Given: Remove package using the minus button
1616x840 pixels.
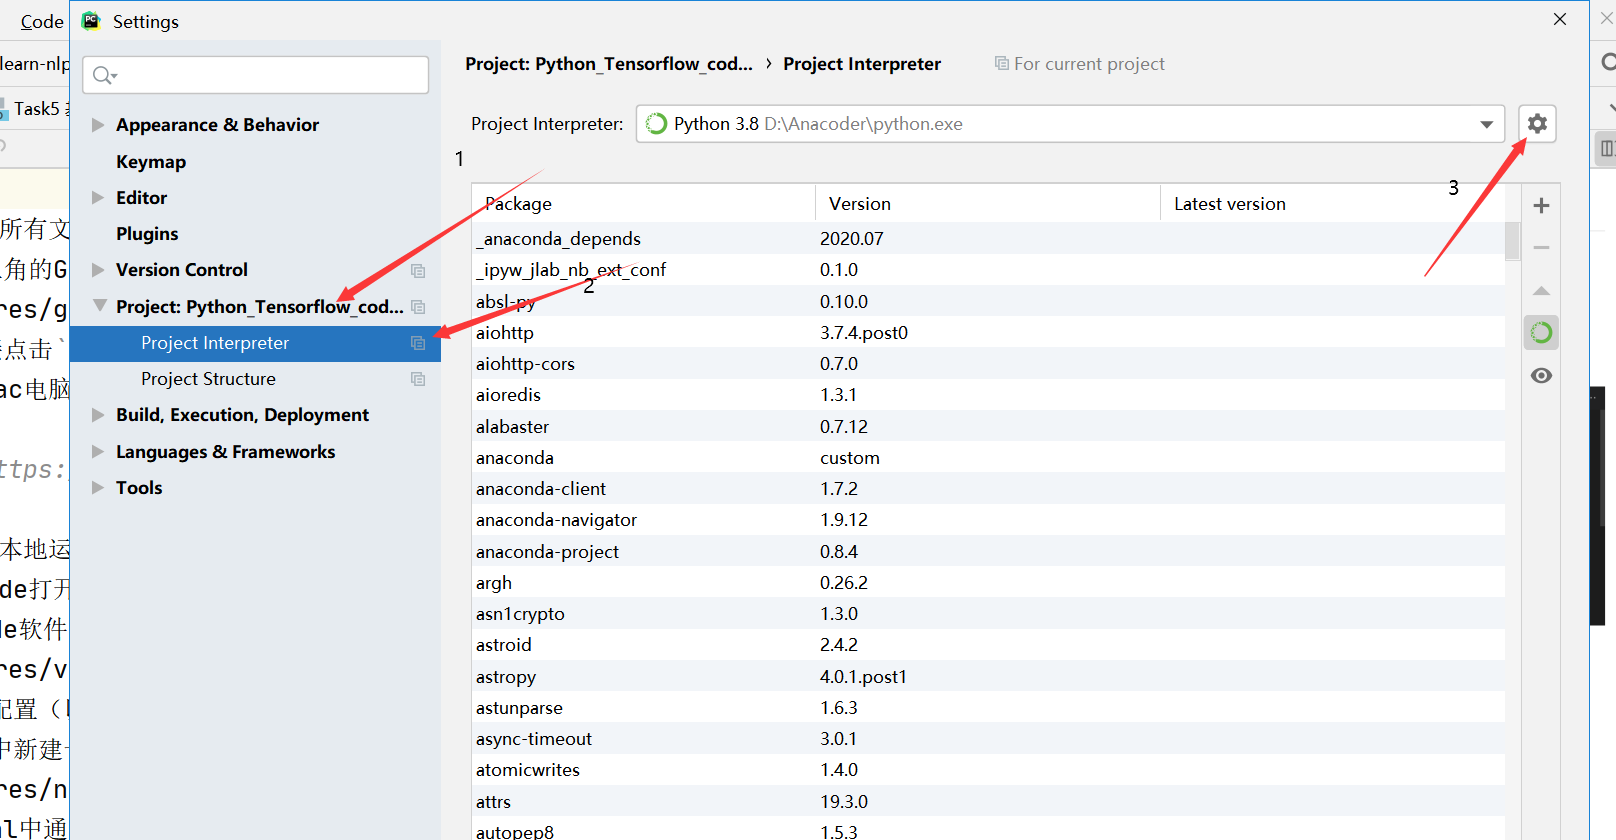Looking at the screenshot, I should click(x=1541, y=247).
